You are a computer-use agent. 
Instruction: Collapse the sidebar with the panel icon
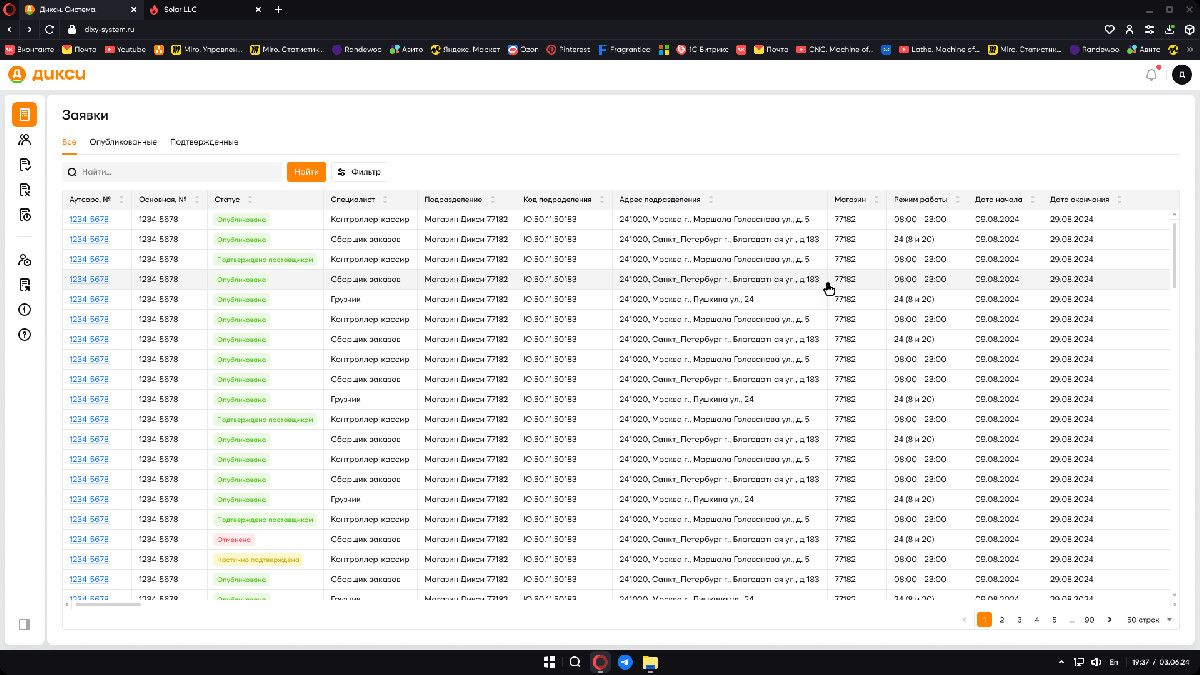(25, 624)
